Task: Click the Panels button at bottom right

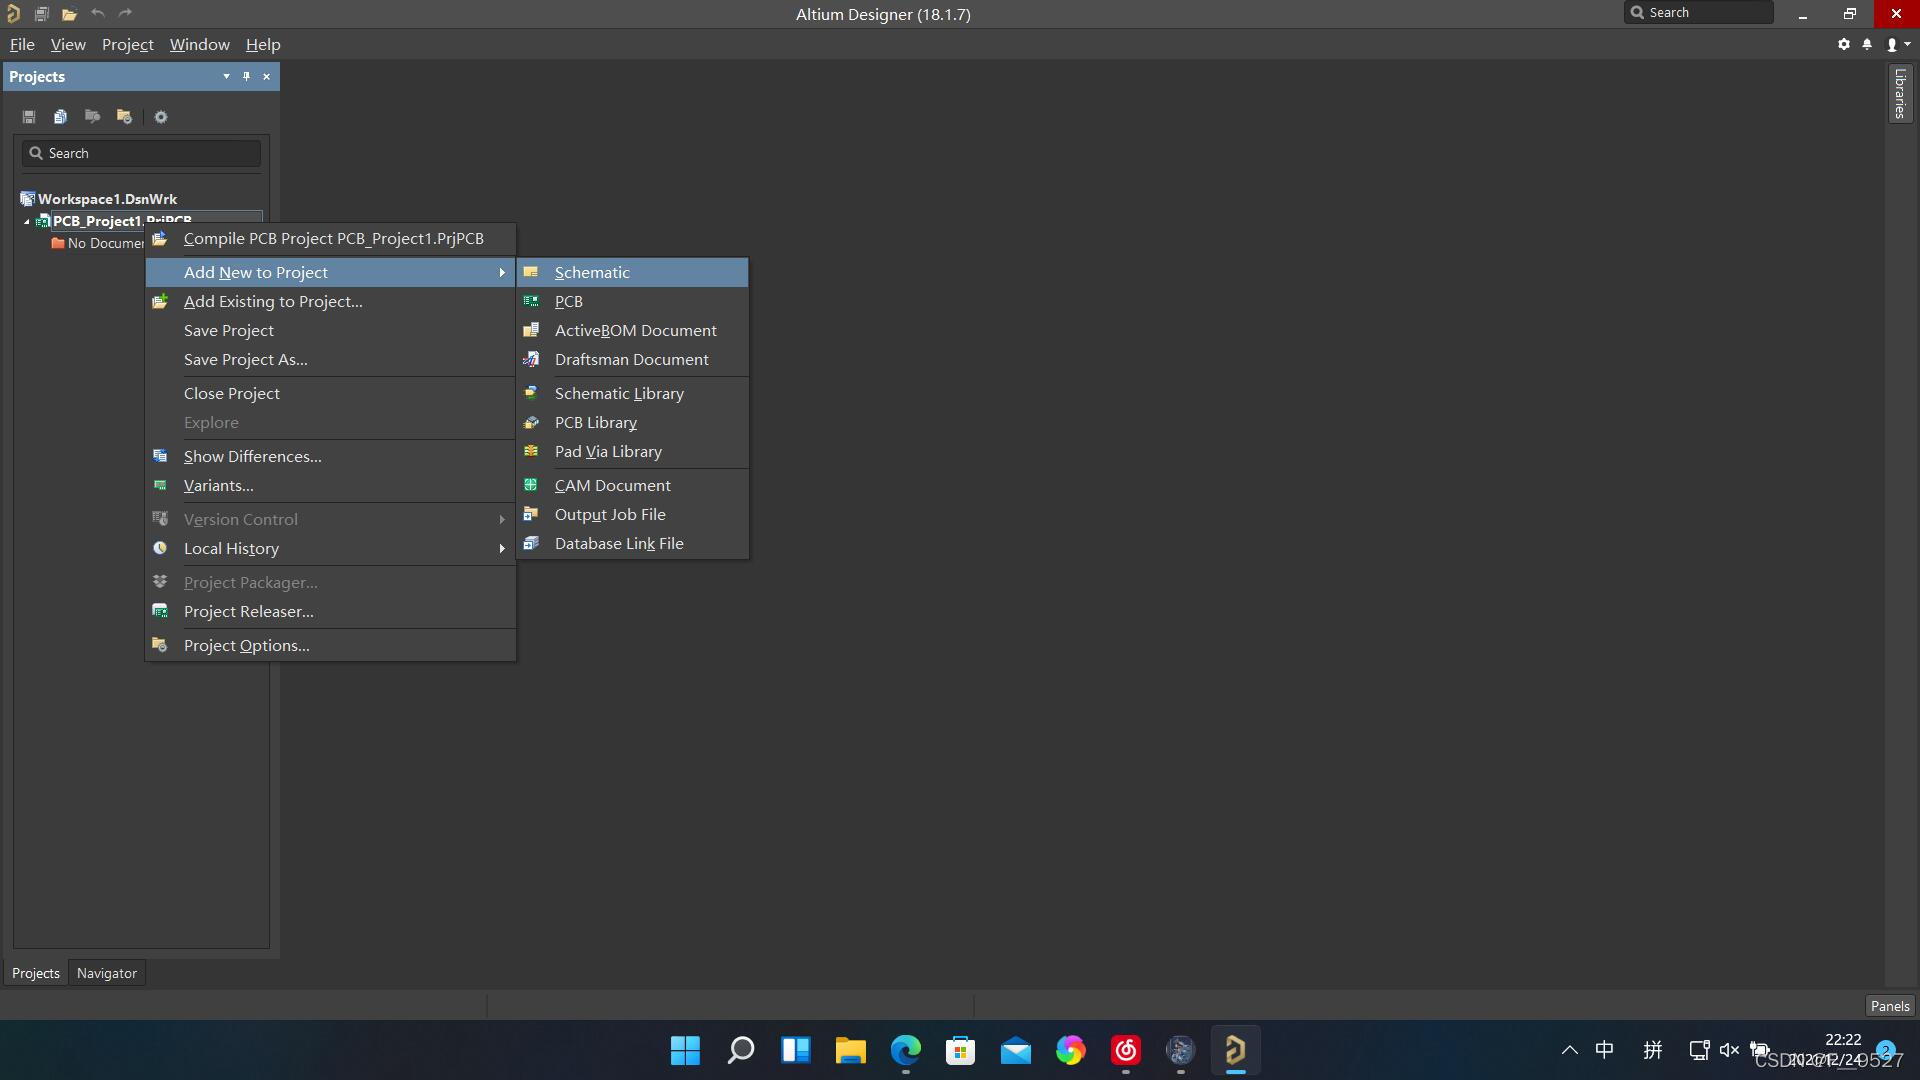Action: click(x=1889, y=1006)
